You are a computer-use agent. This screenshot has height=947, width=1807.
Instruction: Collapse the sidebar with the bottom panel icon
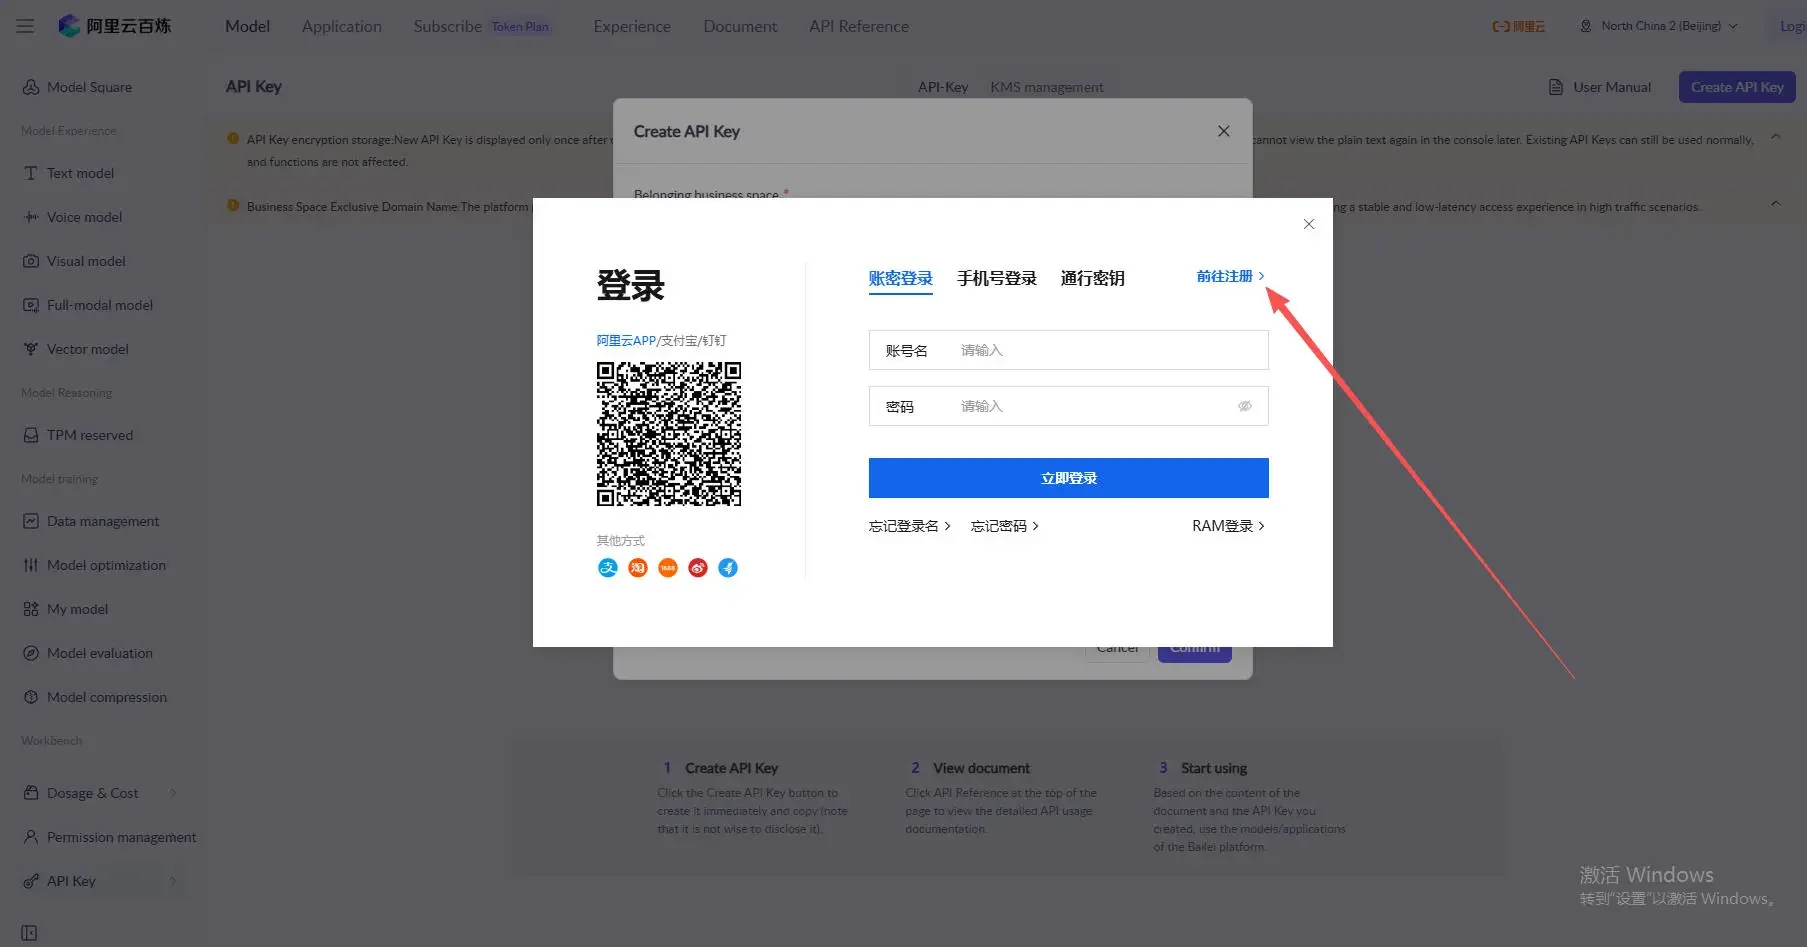coord(29,933)
